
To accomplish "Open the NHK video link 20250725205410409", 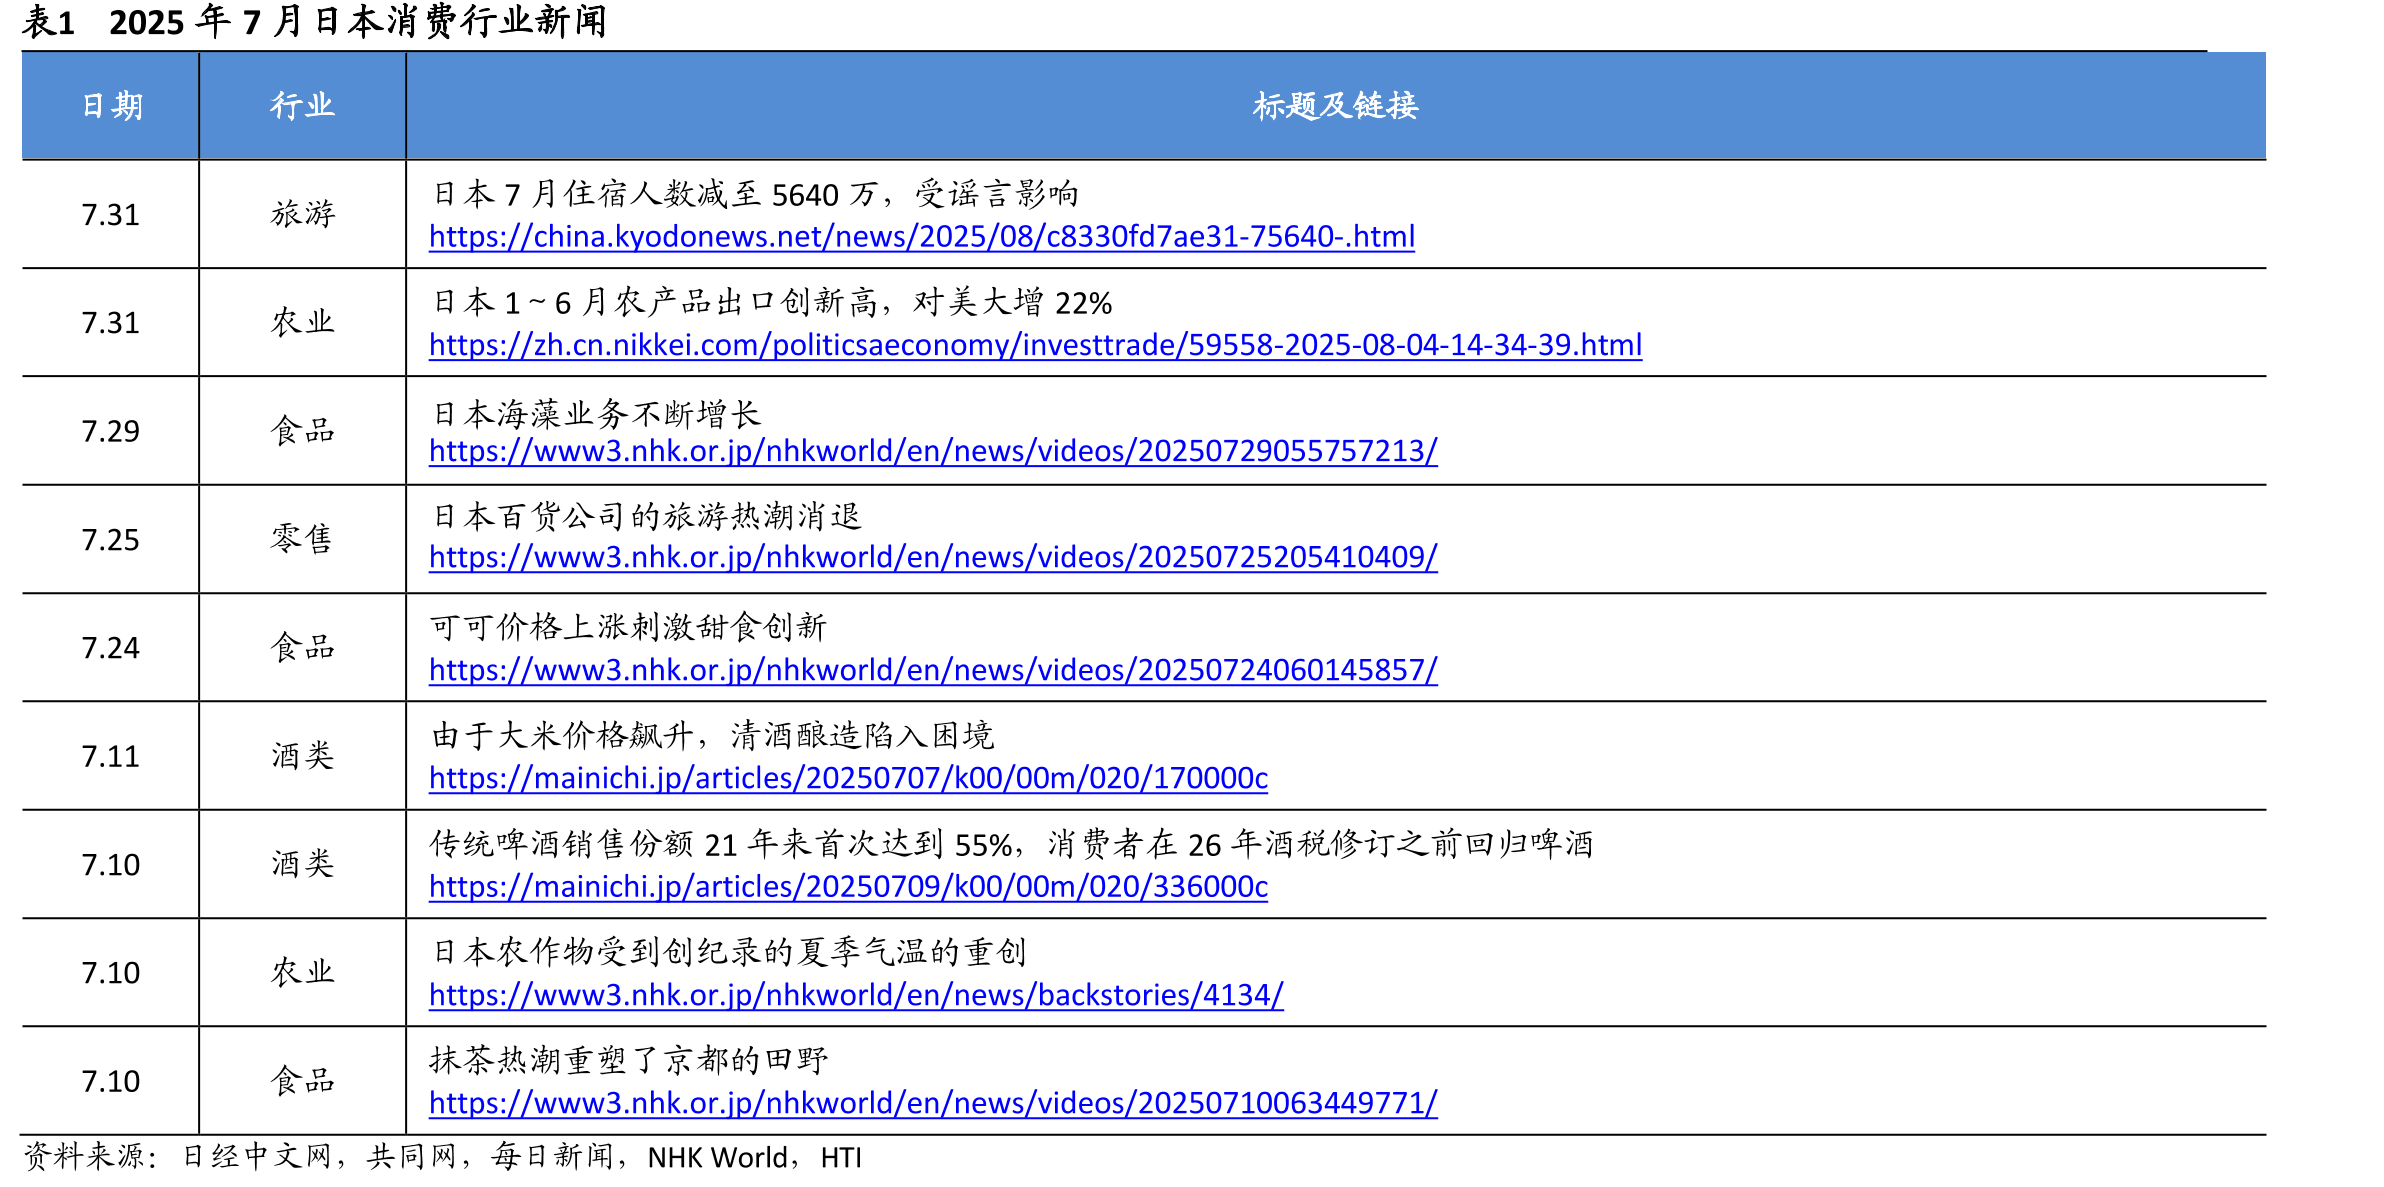I will coord(933,558).
